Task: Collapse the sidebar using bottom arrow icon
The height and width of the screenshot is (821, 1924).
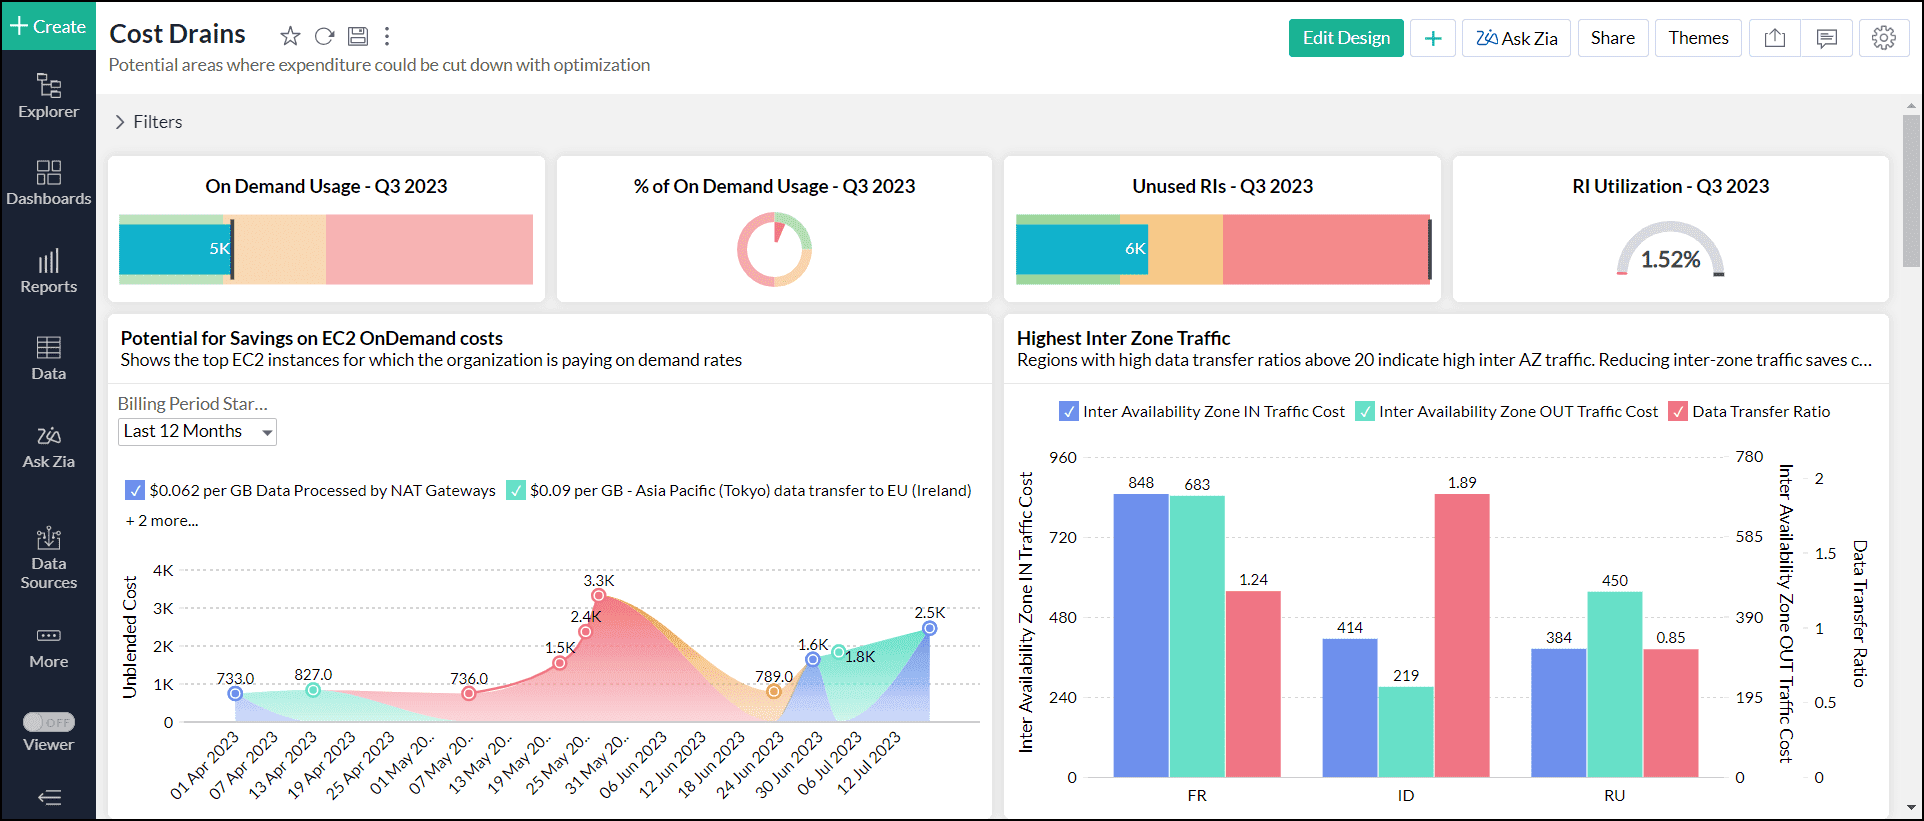Action: pyautogui.click(x=48, y=797)
